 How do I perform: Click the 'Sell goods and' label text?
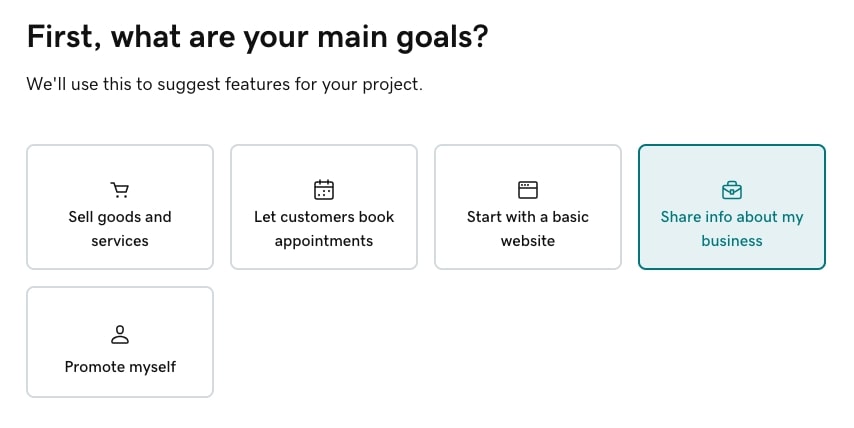[x=120, y=217]
